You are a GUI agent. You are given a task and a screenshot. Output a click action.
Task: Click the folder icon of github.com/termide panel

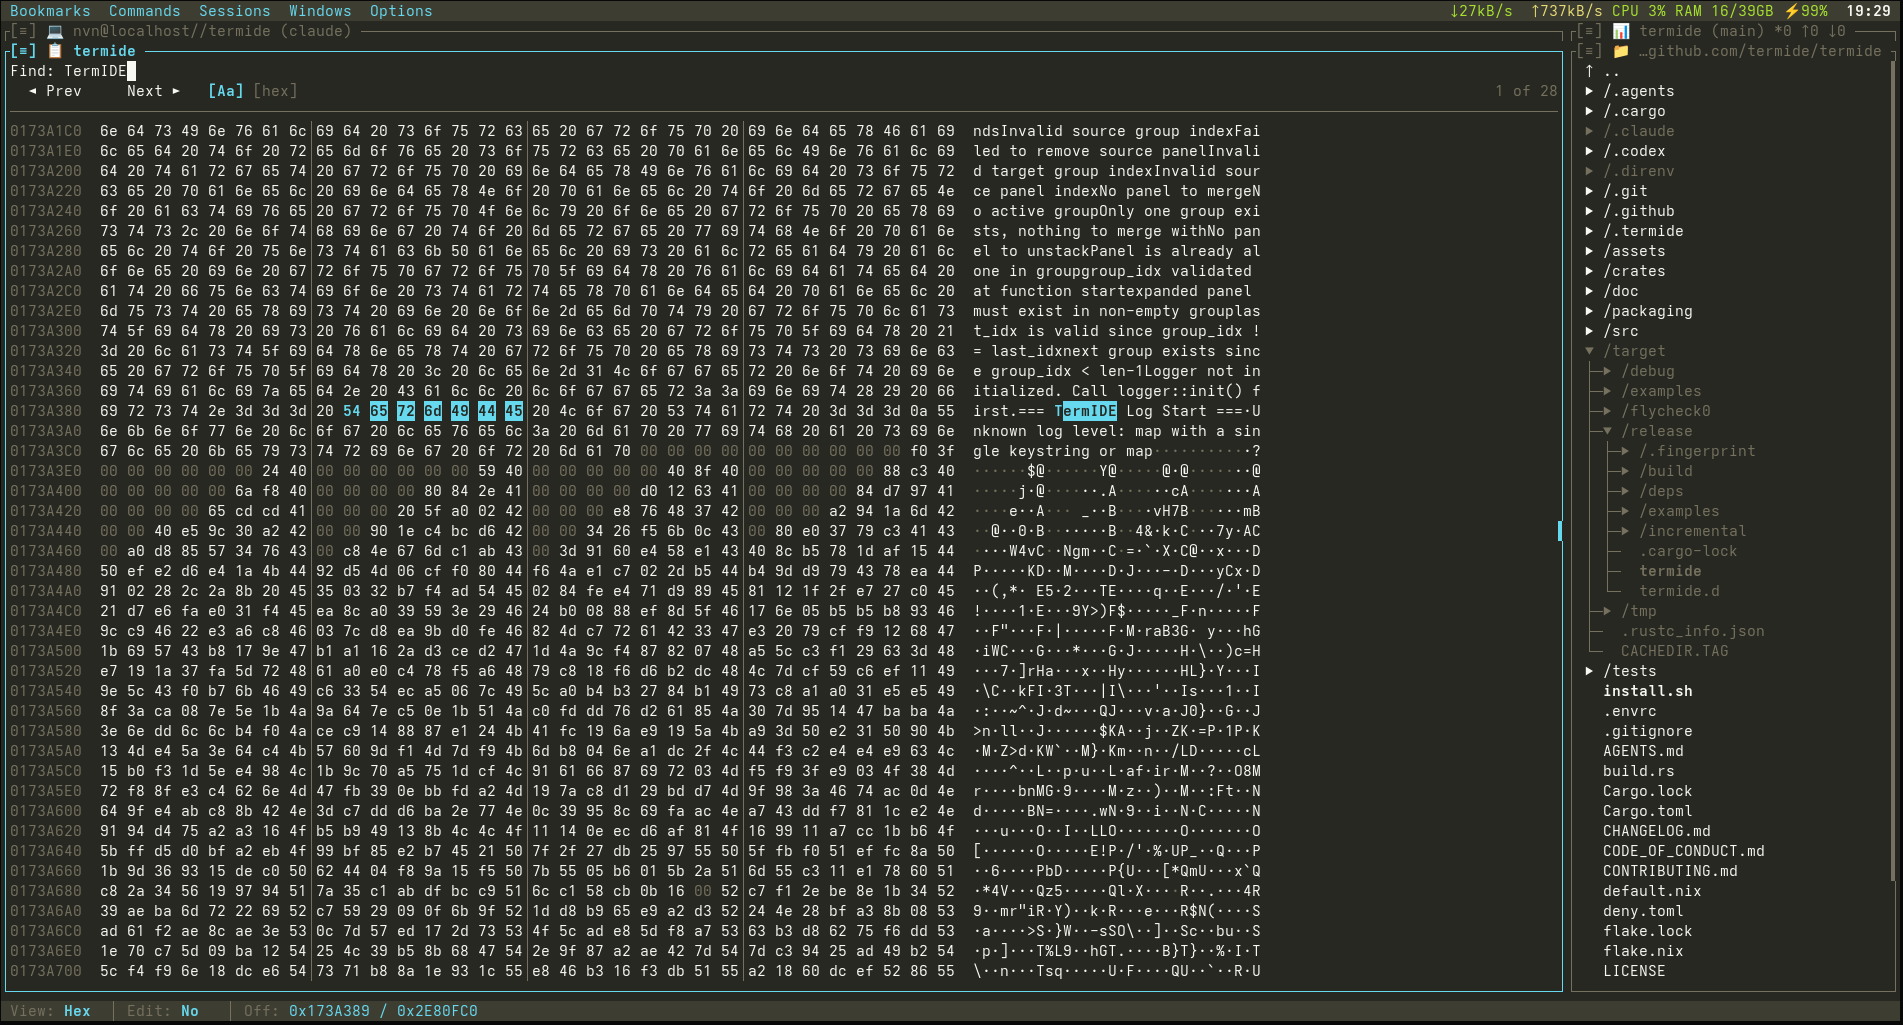coord(1621,51)
